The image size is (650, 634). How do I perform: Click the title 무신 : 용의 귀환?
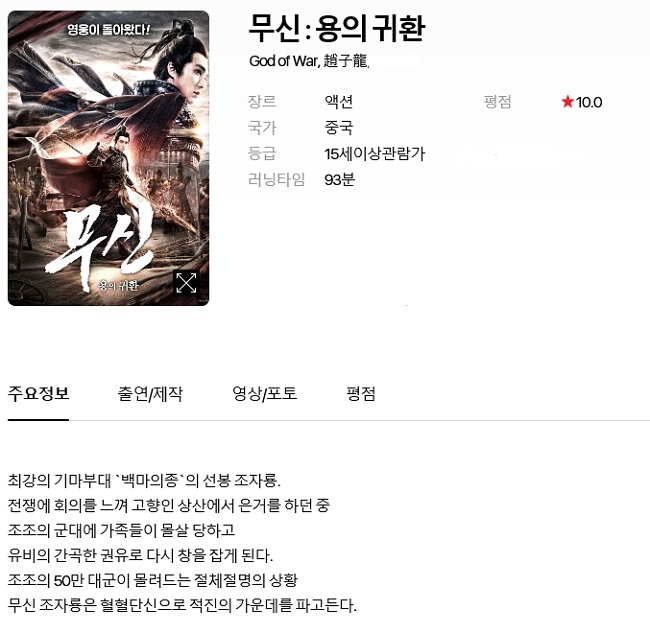(x=337, y=28)
